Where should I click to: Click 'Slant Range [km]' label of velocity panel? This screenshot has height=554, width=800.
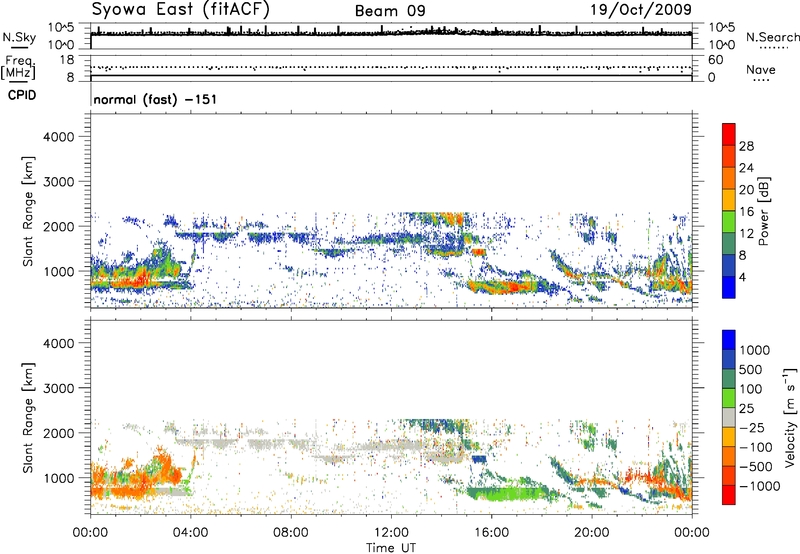point(28,418)
